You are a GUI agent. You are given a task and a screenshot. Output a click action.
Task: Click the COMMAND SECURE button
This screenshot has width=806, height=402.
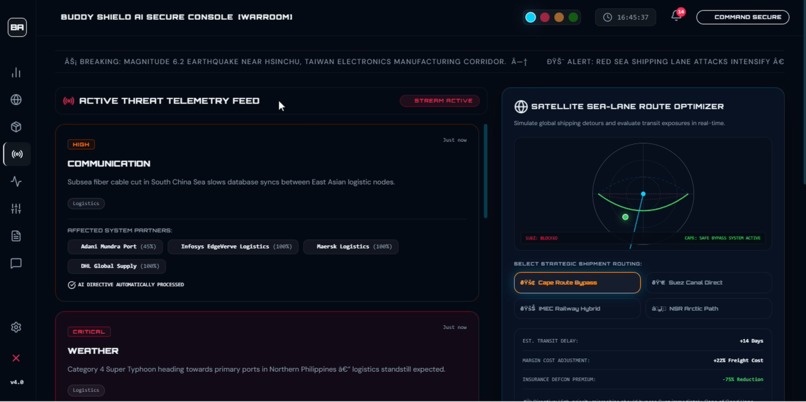coord(743,17)
